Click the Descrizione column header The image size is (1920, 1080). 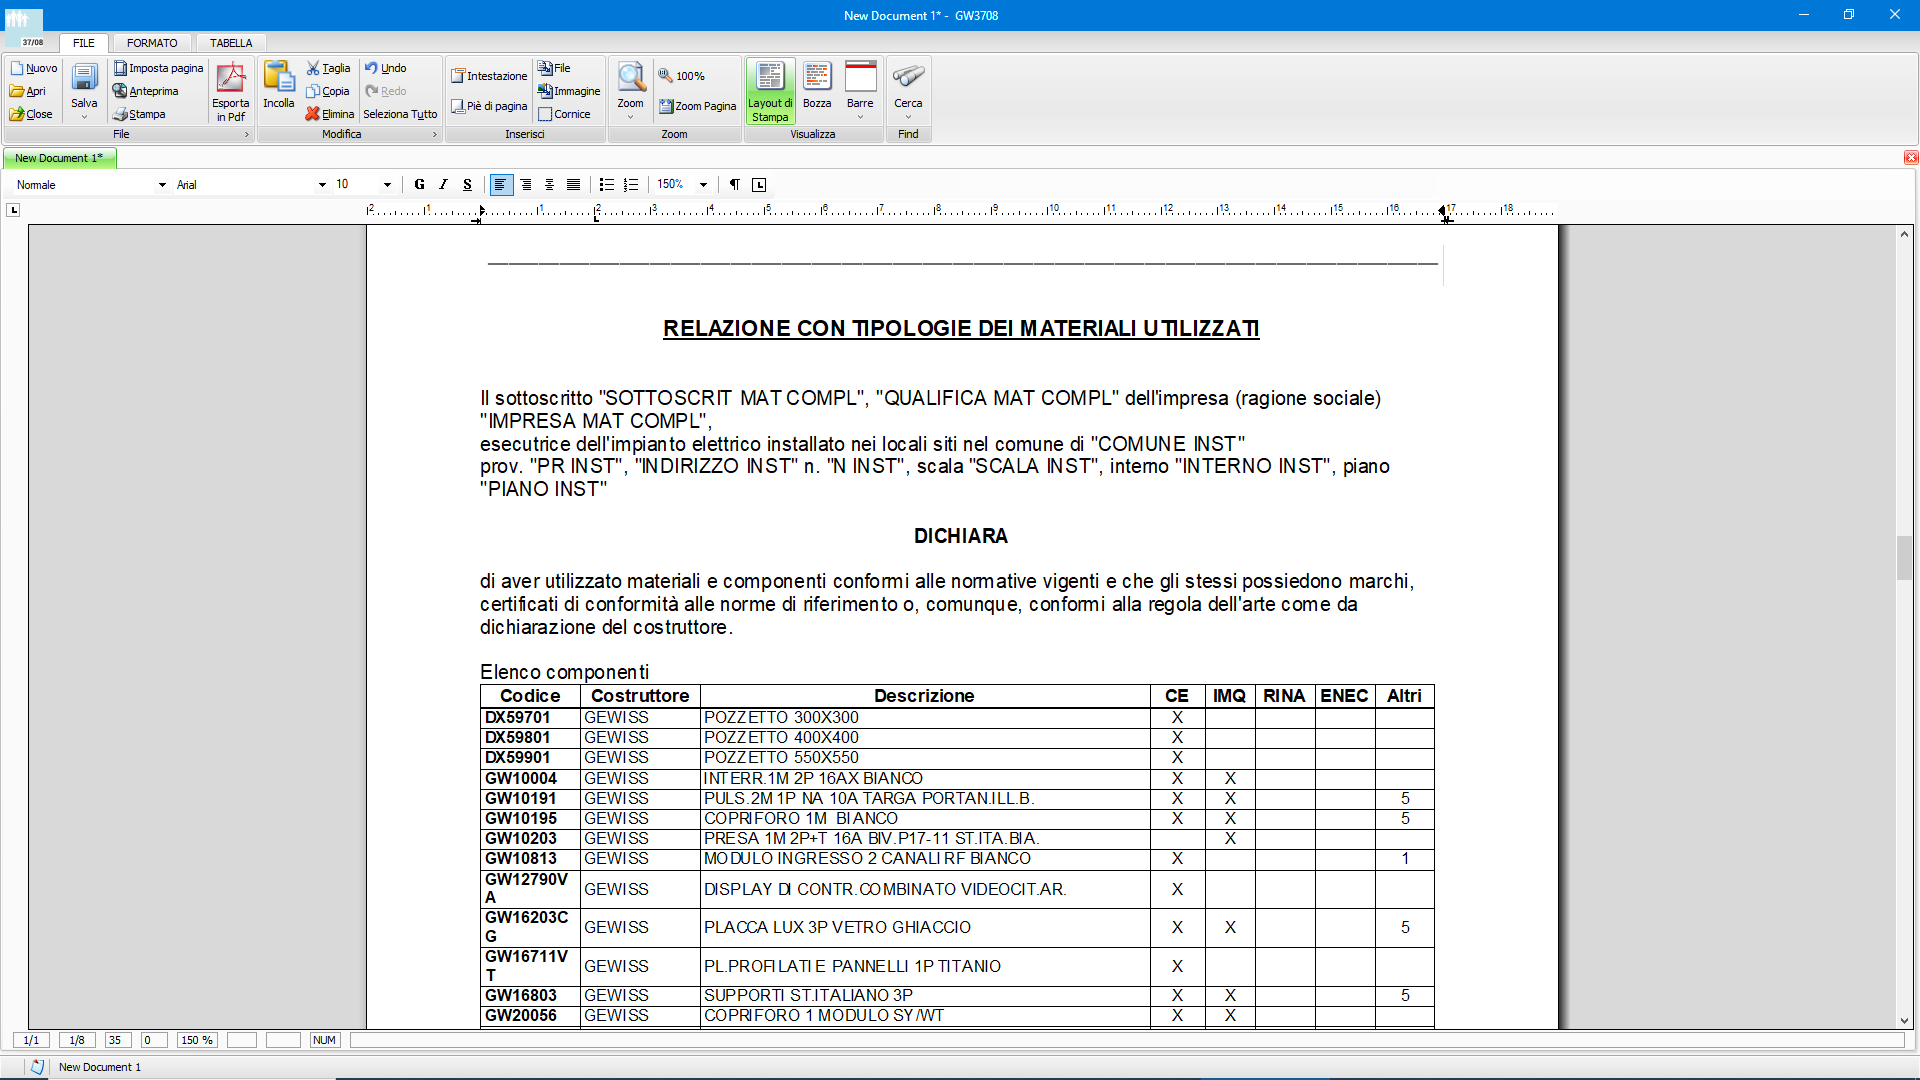pyautogui.click(x=925, y=696)
